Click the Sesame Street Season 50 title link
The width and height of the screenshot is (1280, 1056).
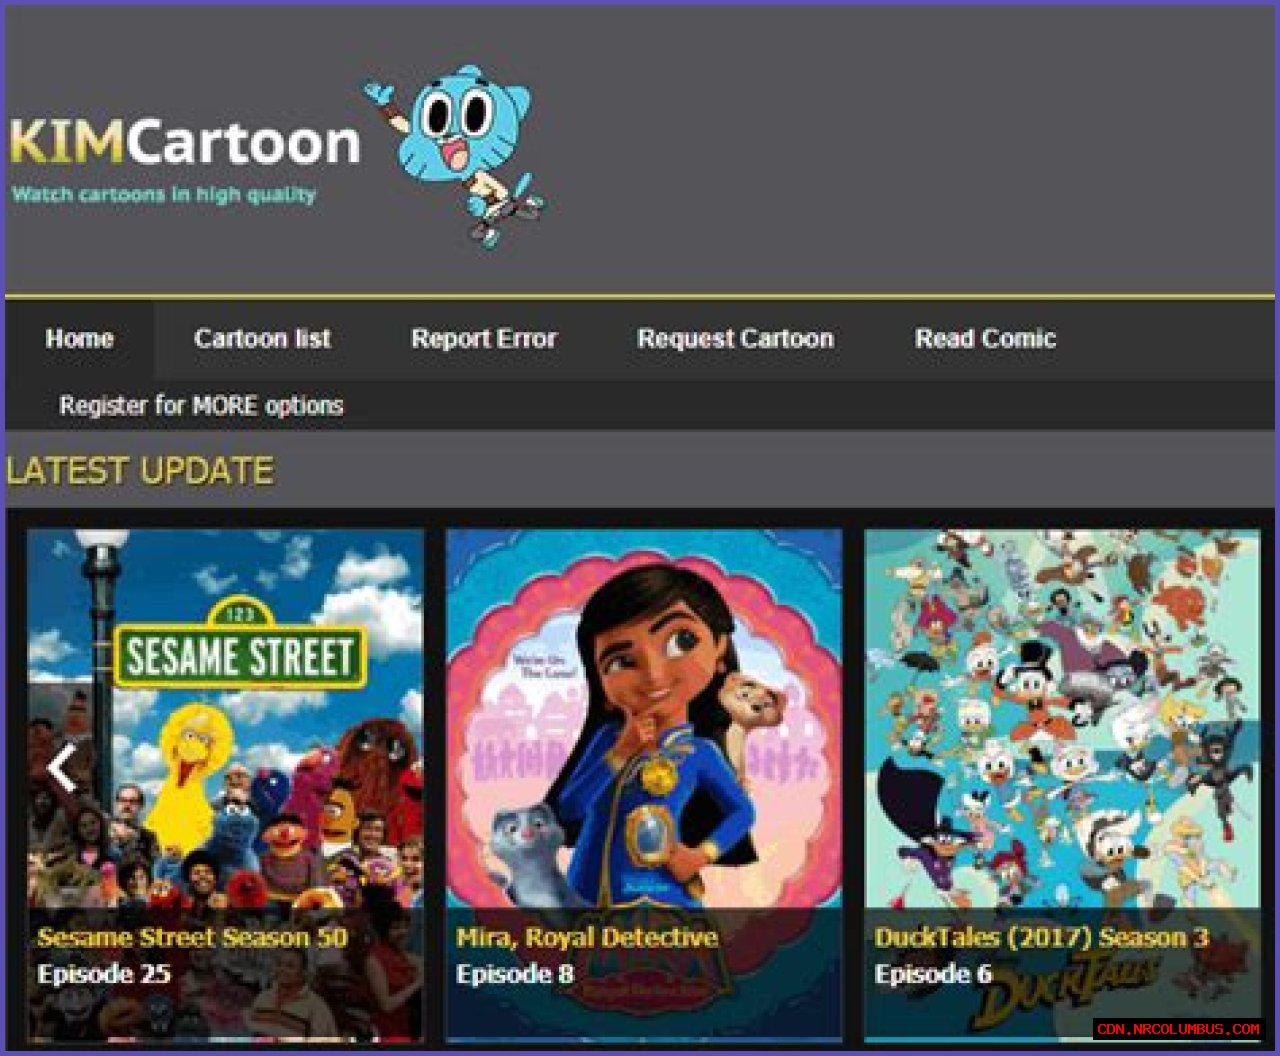[x=192, y=938]
